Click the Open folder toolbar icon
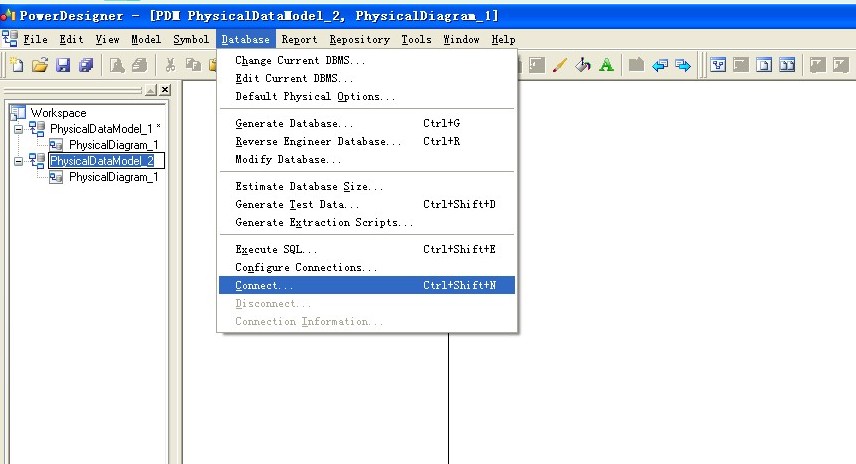856x464 pixels. coord(40,66)
